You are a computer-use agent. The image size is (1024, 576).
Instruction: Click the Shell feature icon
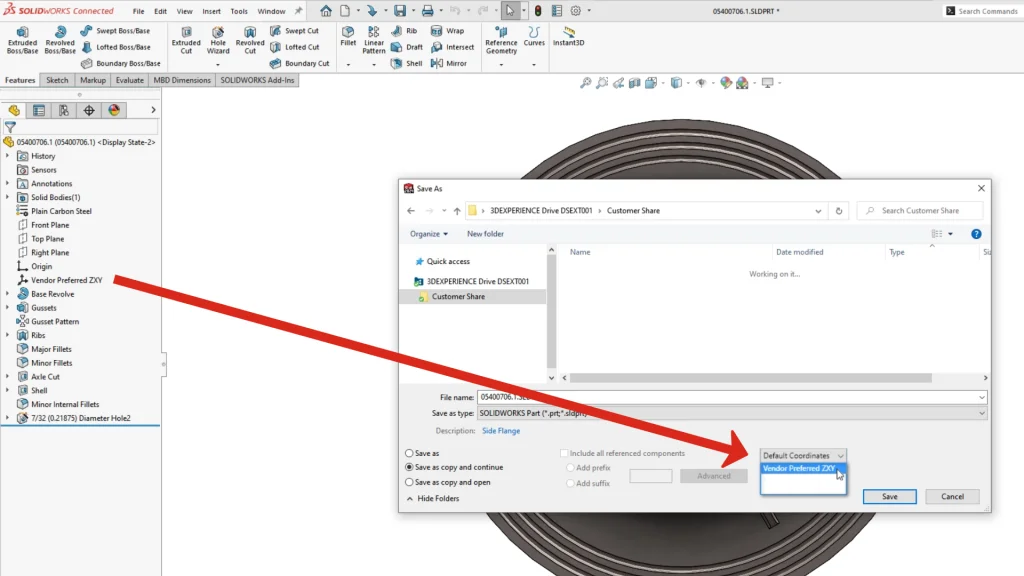pos(398,63)
